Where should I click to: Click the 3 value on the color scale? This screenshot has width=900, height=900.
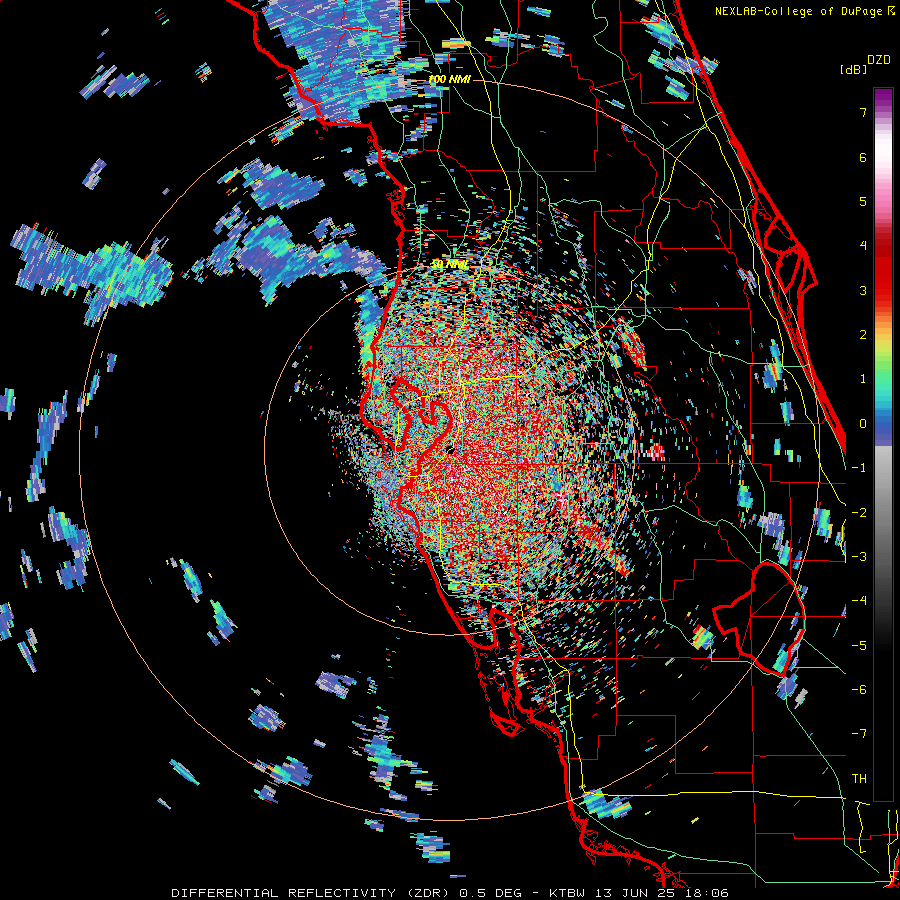click(x=863, y=290)
